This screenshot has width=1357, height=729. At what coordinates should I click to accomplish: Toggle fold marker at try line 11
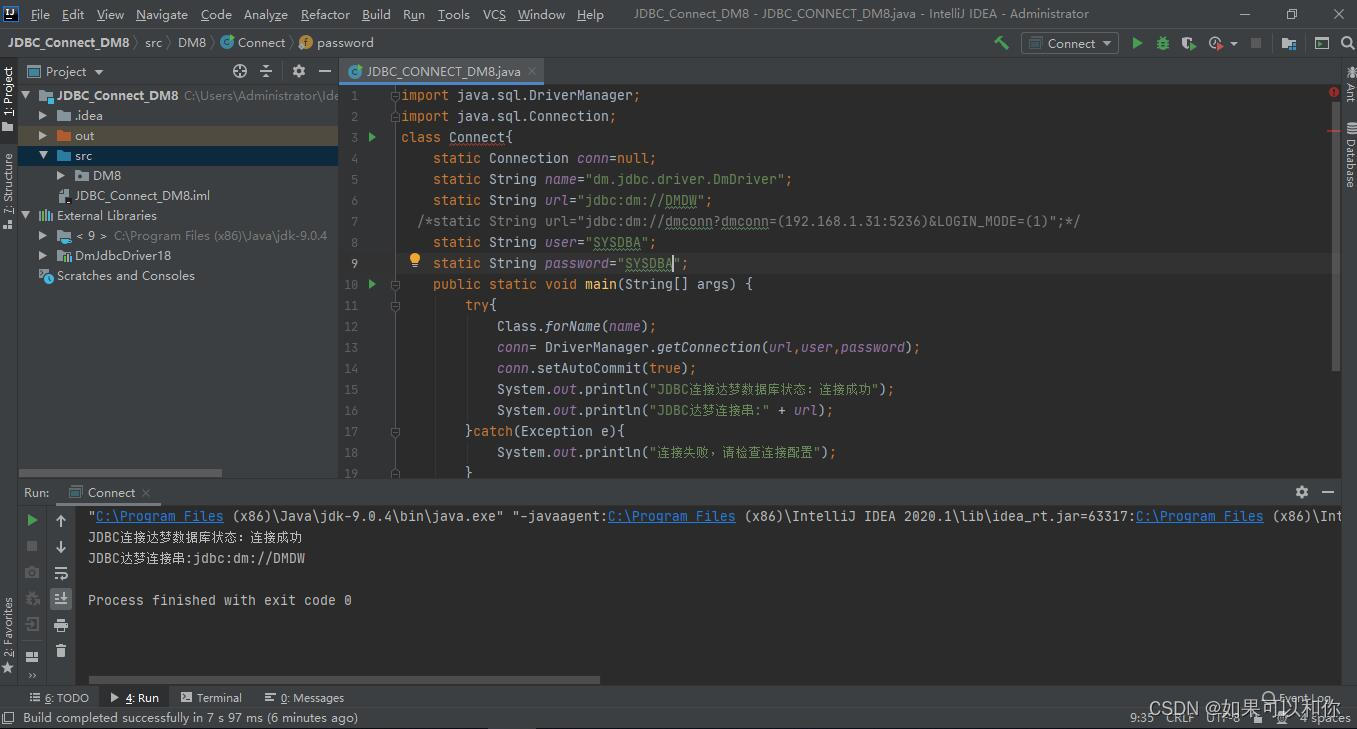[395, 305]
